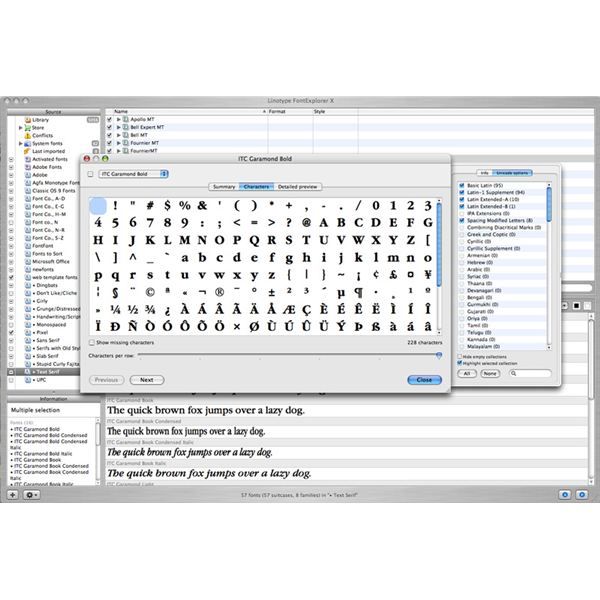Select the Unicode options tab
This screenshot has height=600, width=600.
click(512, 173)
